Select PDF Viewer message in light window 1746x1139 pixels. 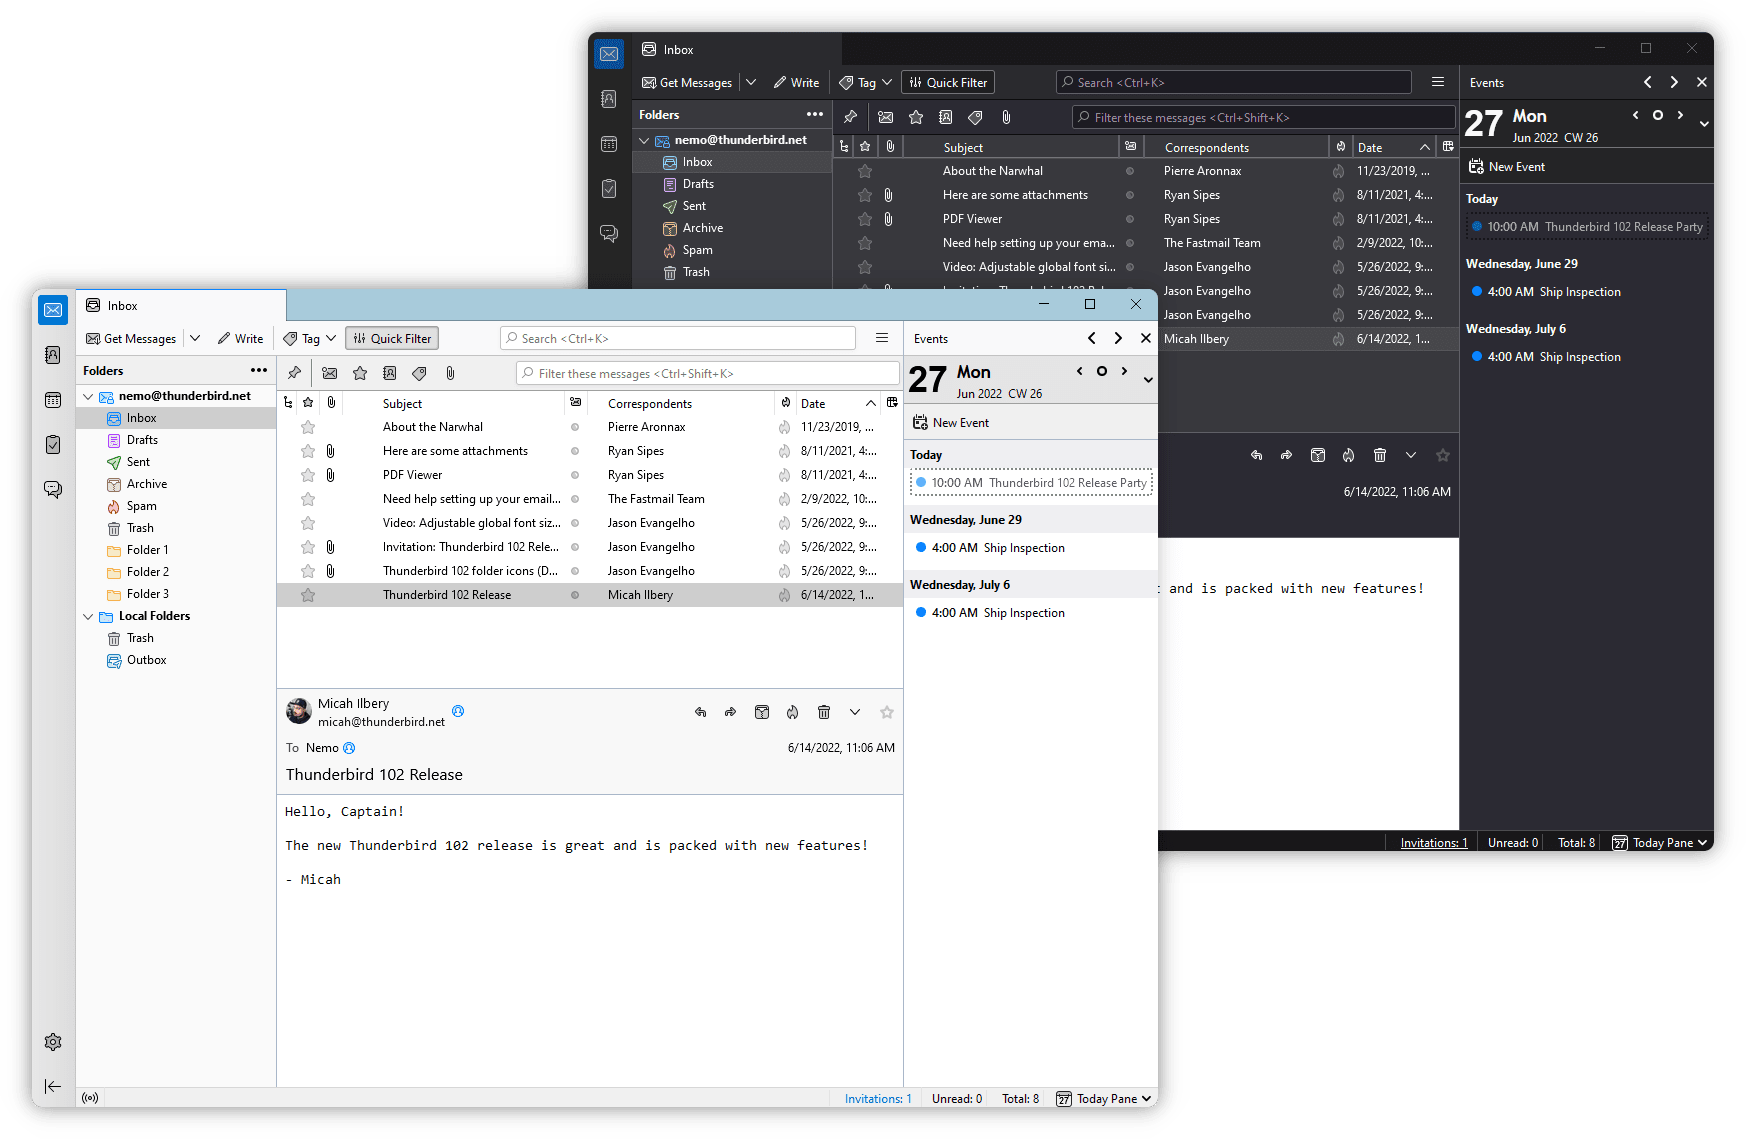coord(590,475)
